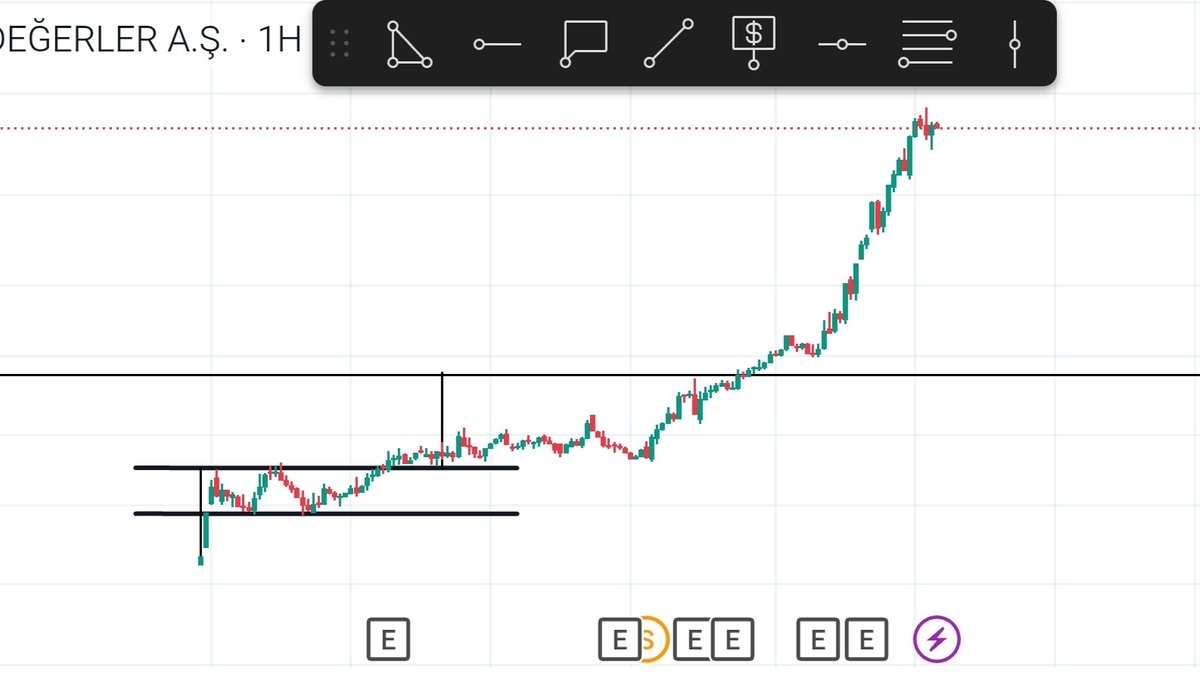Viewport: 1200px width, 679px height.
Task: Open the orange S split marker
Action: pos(652,638)
